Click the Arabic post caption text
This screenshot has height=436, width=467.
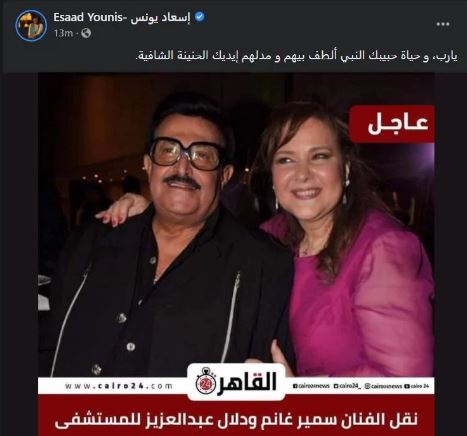tap(297, 55)
